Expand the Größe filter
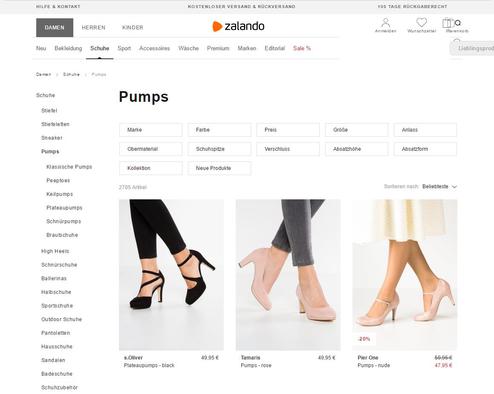This screenshot has width=494, height=394. coord(357,130)
